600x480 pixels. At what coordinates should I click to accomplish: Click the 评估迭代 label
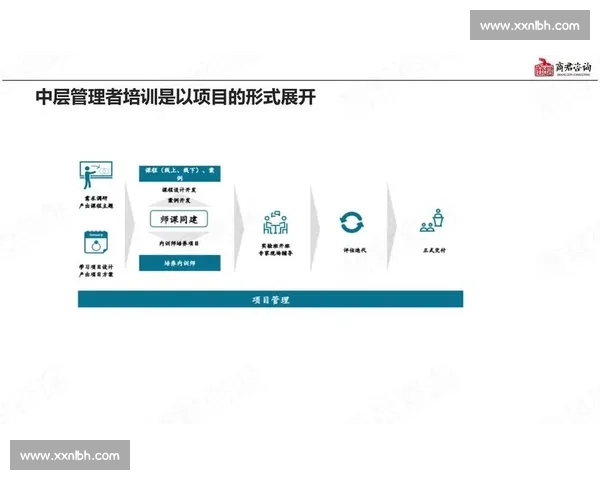click(355, 250)
